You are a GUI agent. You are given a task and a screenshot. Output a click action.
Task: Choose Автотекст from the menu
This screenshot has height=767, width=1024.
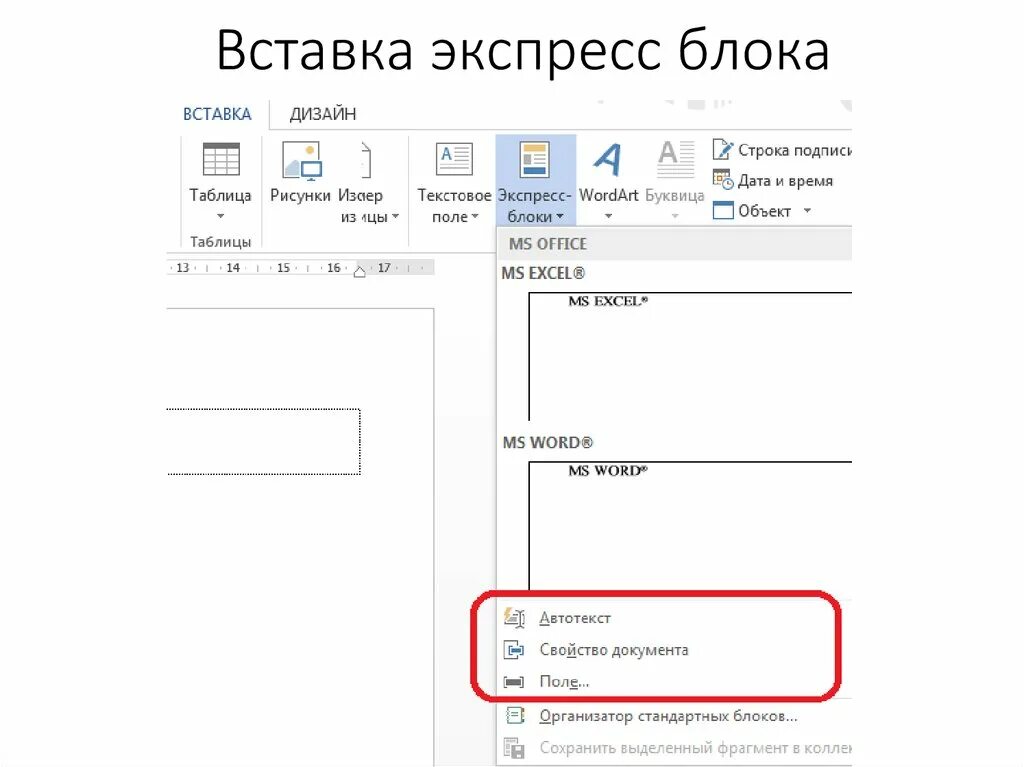point(575,618)
